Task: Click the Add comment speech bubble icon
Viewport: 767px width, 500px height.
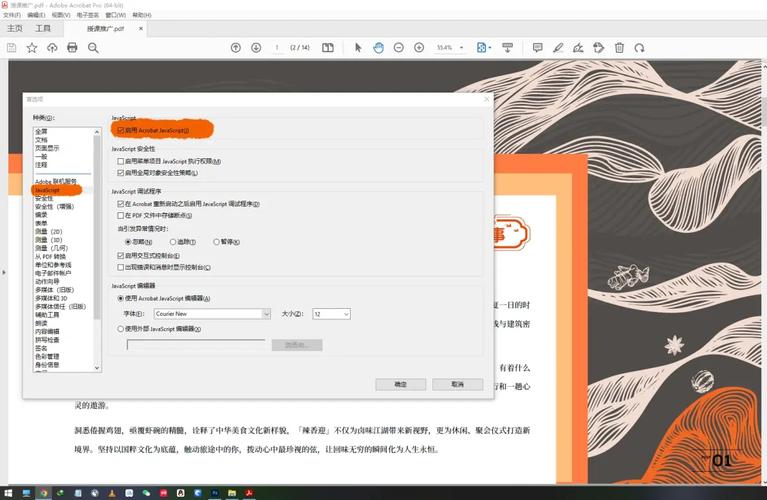Action: pyautogui.click(x=538, y=47)
